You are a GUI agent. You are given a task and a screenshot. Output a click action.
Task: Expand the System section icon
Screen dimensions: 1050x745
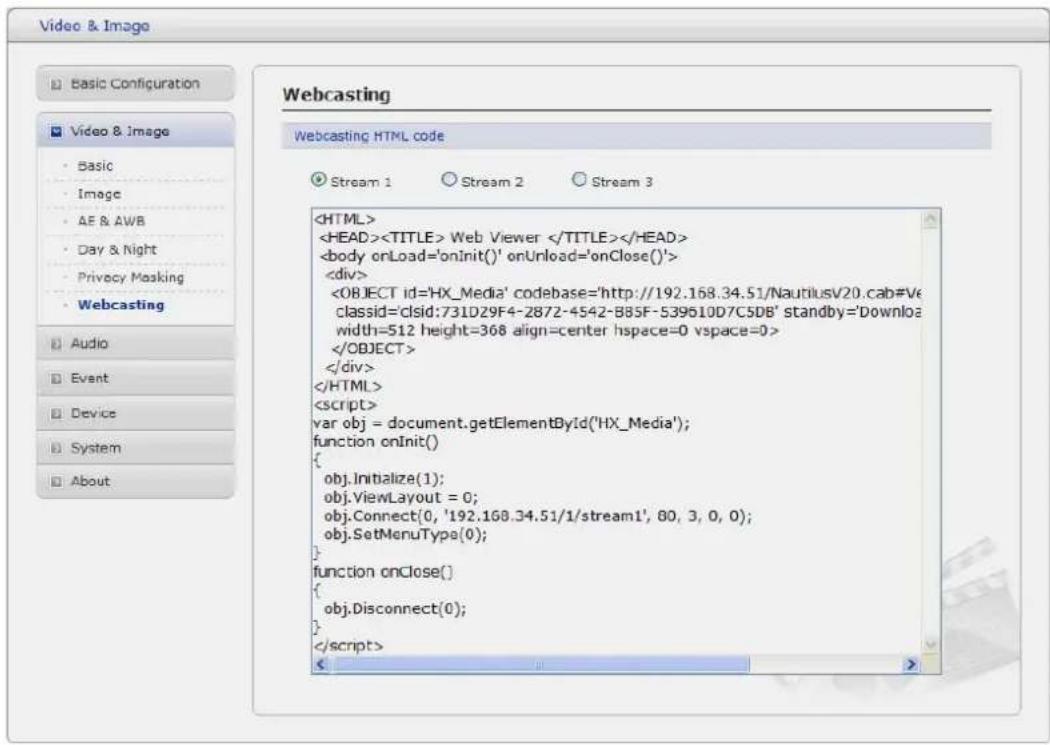tap(57, 448)
